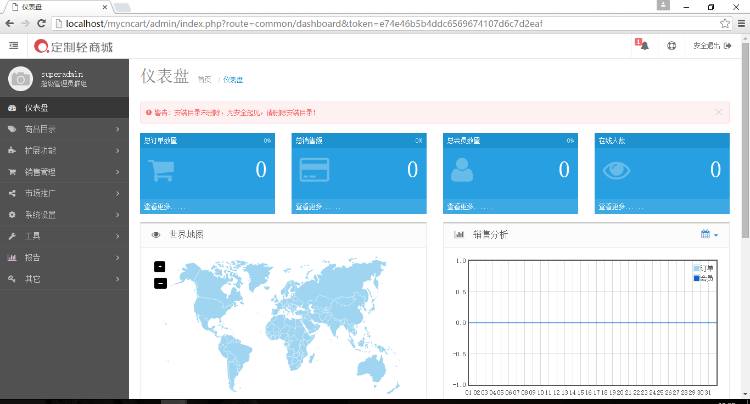Screen dimensions: 750x404
Task: Click the 商品目录 tags icon in sidebar
Action: click(12, 129)
